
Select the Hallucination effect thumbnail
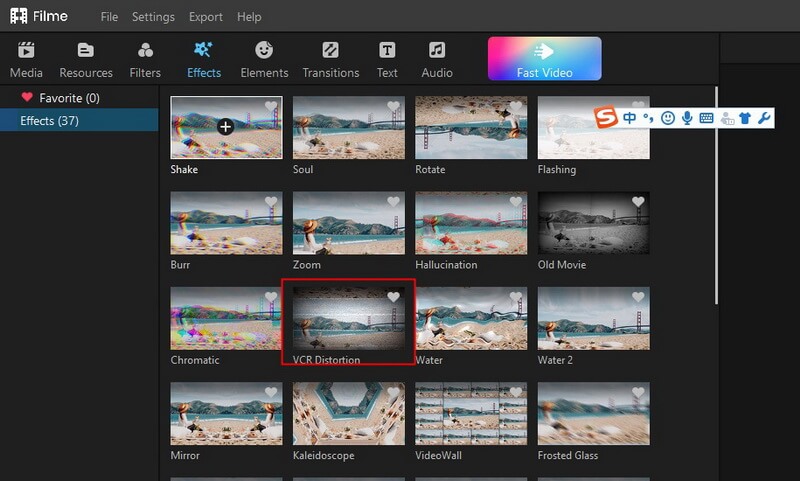pyautogui.click(x=471, y=223)
